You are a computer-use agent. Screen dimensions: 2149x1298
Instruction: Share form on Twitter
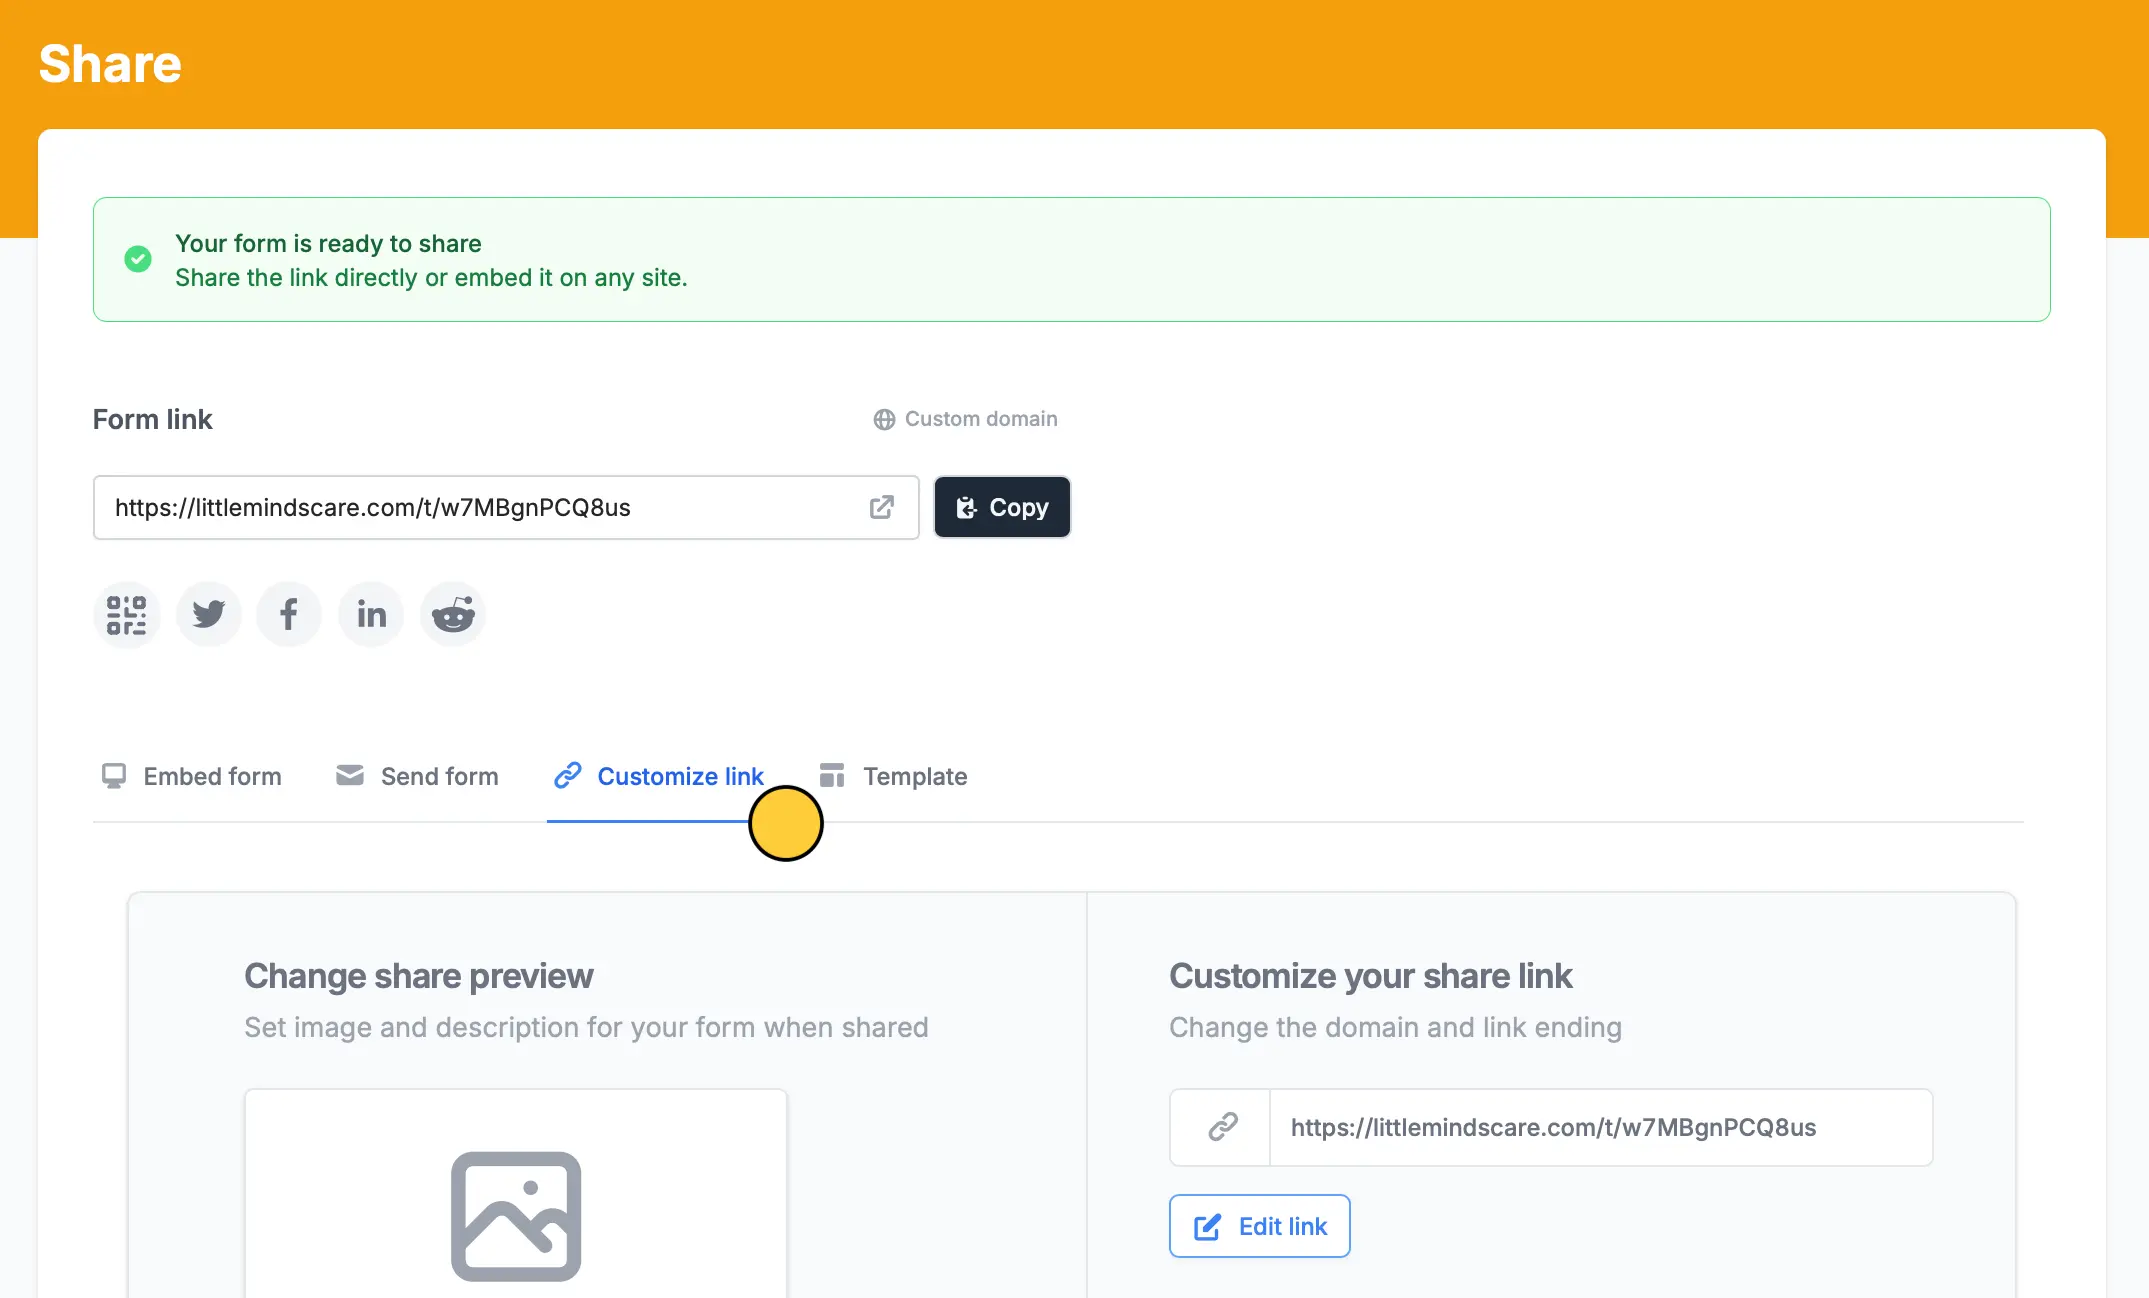coord(209,615)
